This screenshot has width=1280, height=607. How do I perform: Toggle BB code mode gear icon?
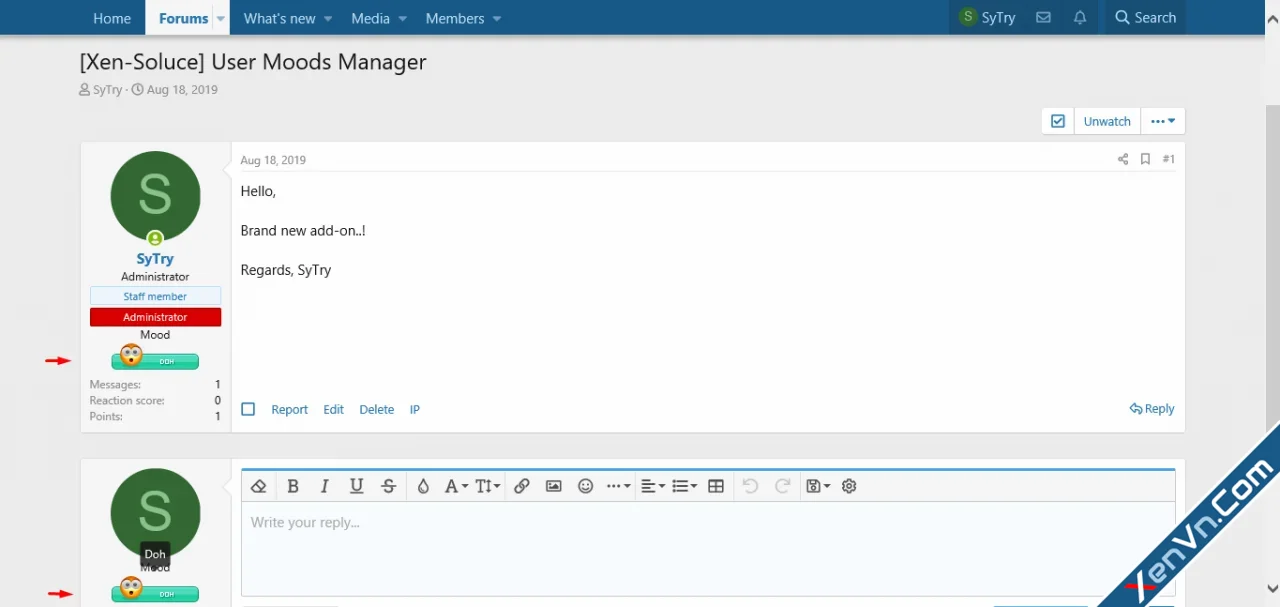(x=849, y=486)
